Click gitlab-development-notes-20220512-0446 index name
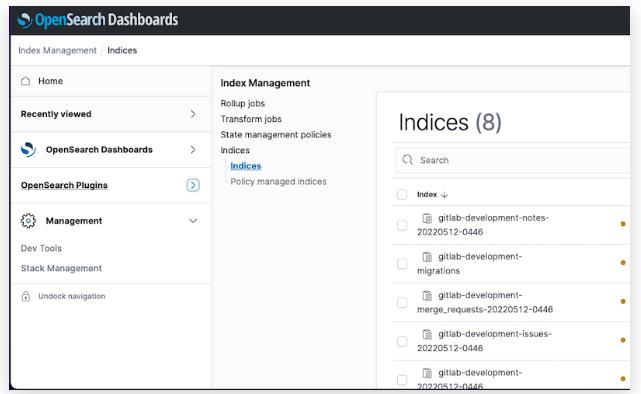This screenshot has height=394, width=641. [483, 225]
